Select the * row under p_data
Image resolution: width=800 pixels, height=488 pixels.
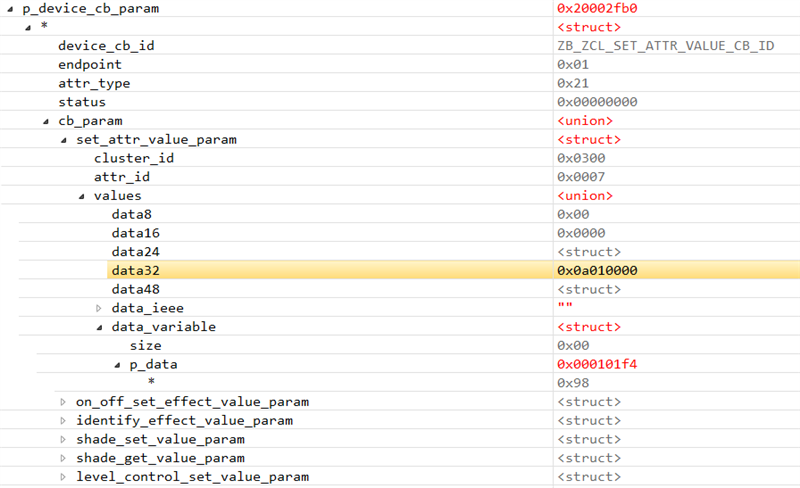point(152,382)
